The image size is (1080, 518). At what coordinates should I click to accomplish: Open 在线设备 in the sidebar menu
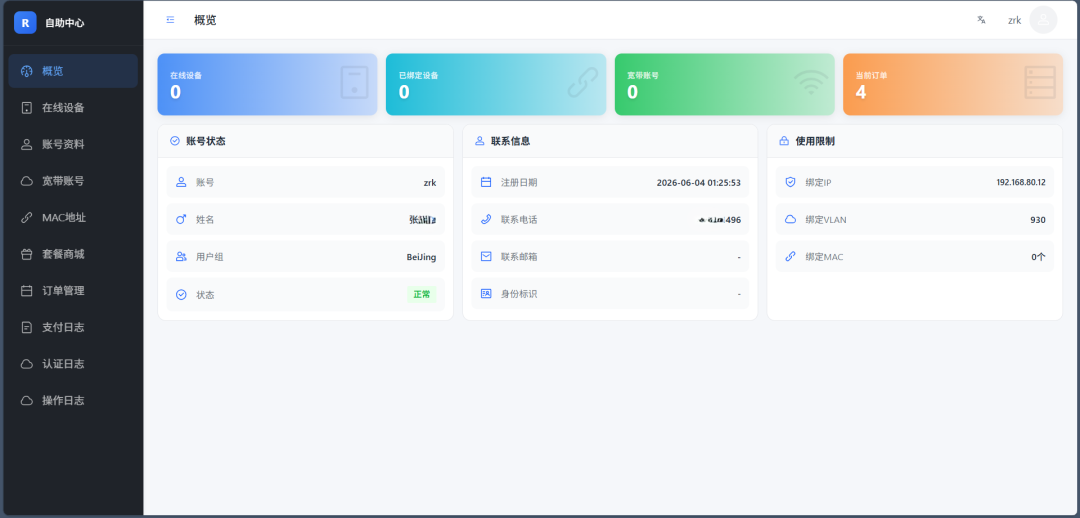73,107
